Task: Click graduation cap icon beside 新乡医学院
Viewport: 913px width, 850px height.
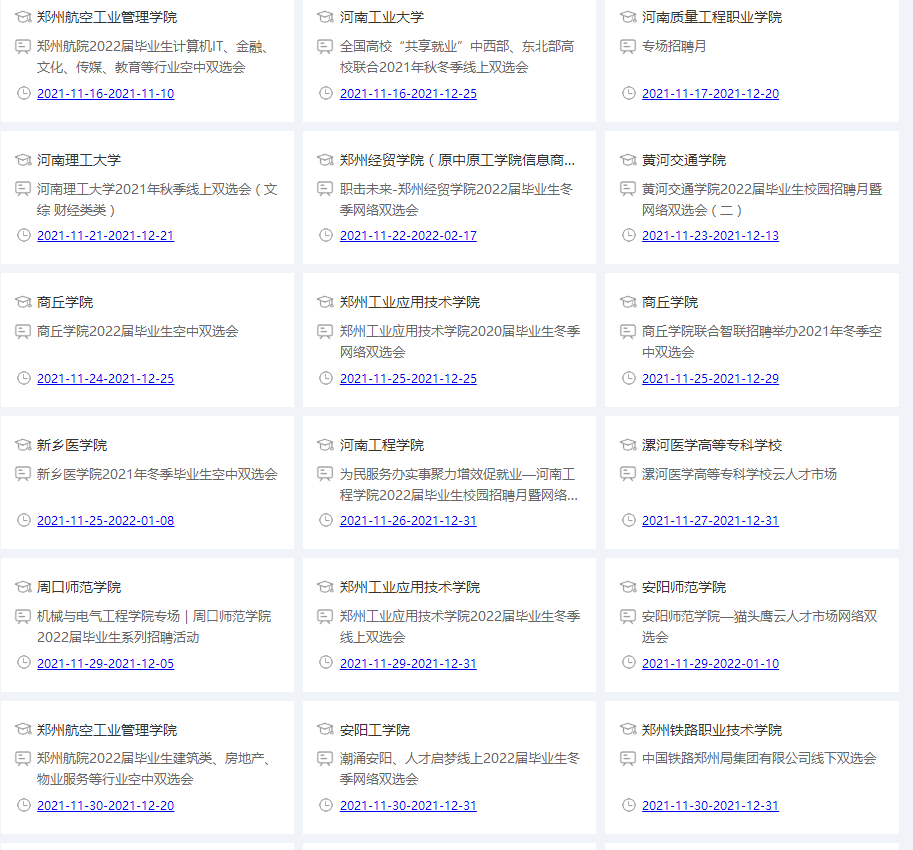Action: [23, 445]
